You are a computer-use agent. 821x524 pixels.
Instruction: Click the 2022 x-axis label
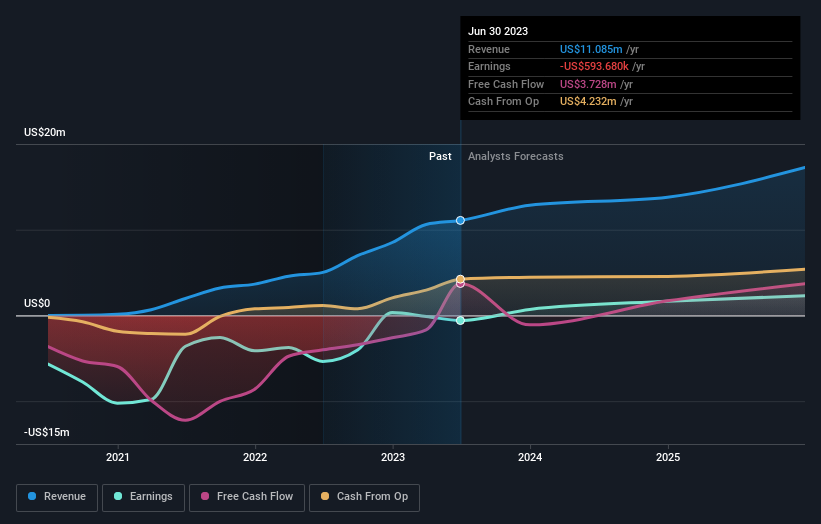255,458
